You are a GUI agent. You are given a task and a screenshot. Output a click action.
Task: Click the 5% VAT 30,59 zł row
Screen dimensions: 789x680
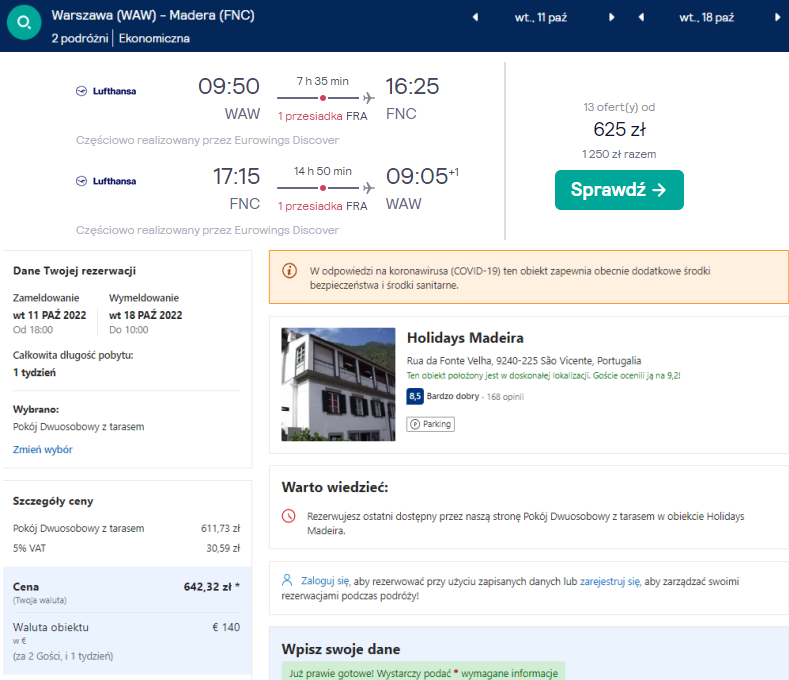click(127, 548)
